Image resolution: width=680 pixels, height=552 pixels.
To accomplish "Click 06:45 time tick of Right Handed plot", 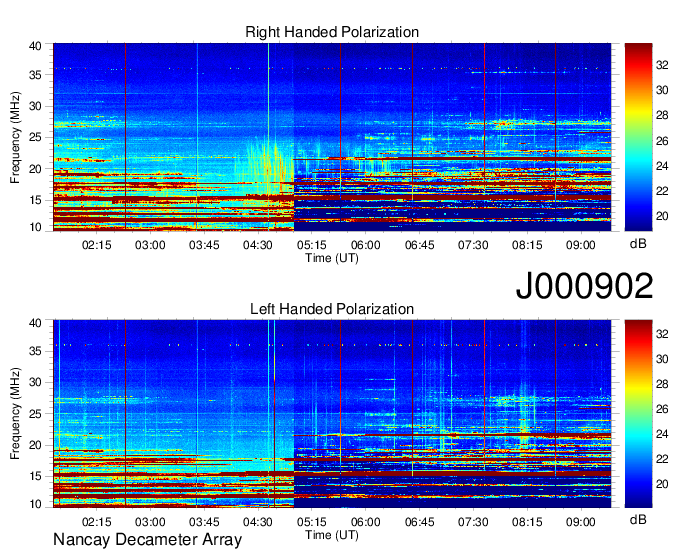I will coord(419,245).
